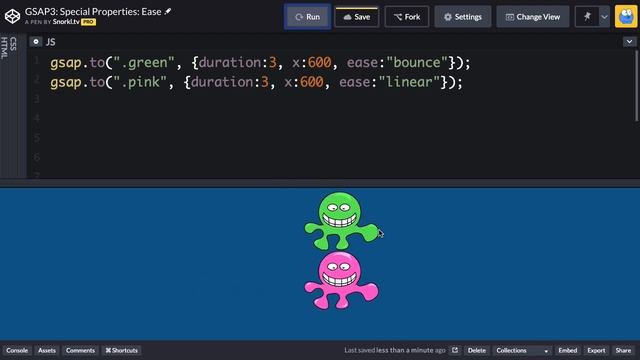Delete this pen
Viewport: 640px width, 360px height.
(x=476, y=350)
